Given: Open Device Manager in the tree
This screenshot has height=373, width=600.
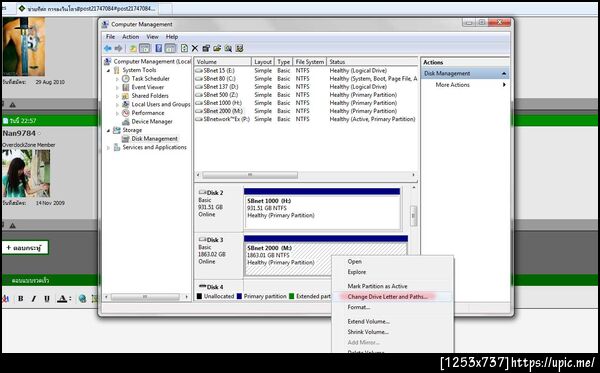Looking at the screenshot, I should 152,121.
